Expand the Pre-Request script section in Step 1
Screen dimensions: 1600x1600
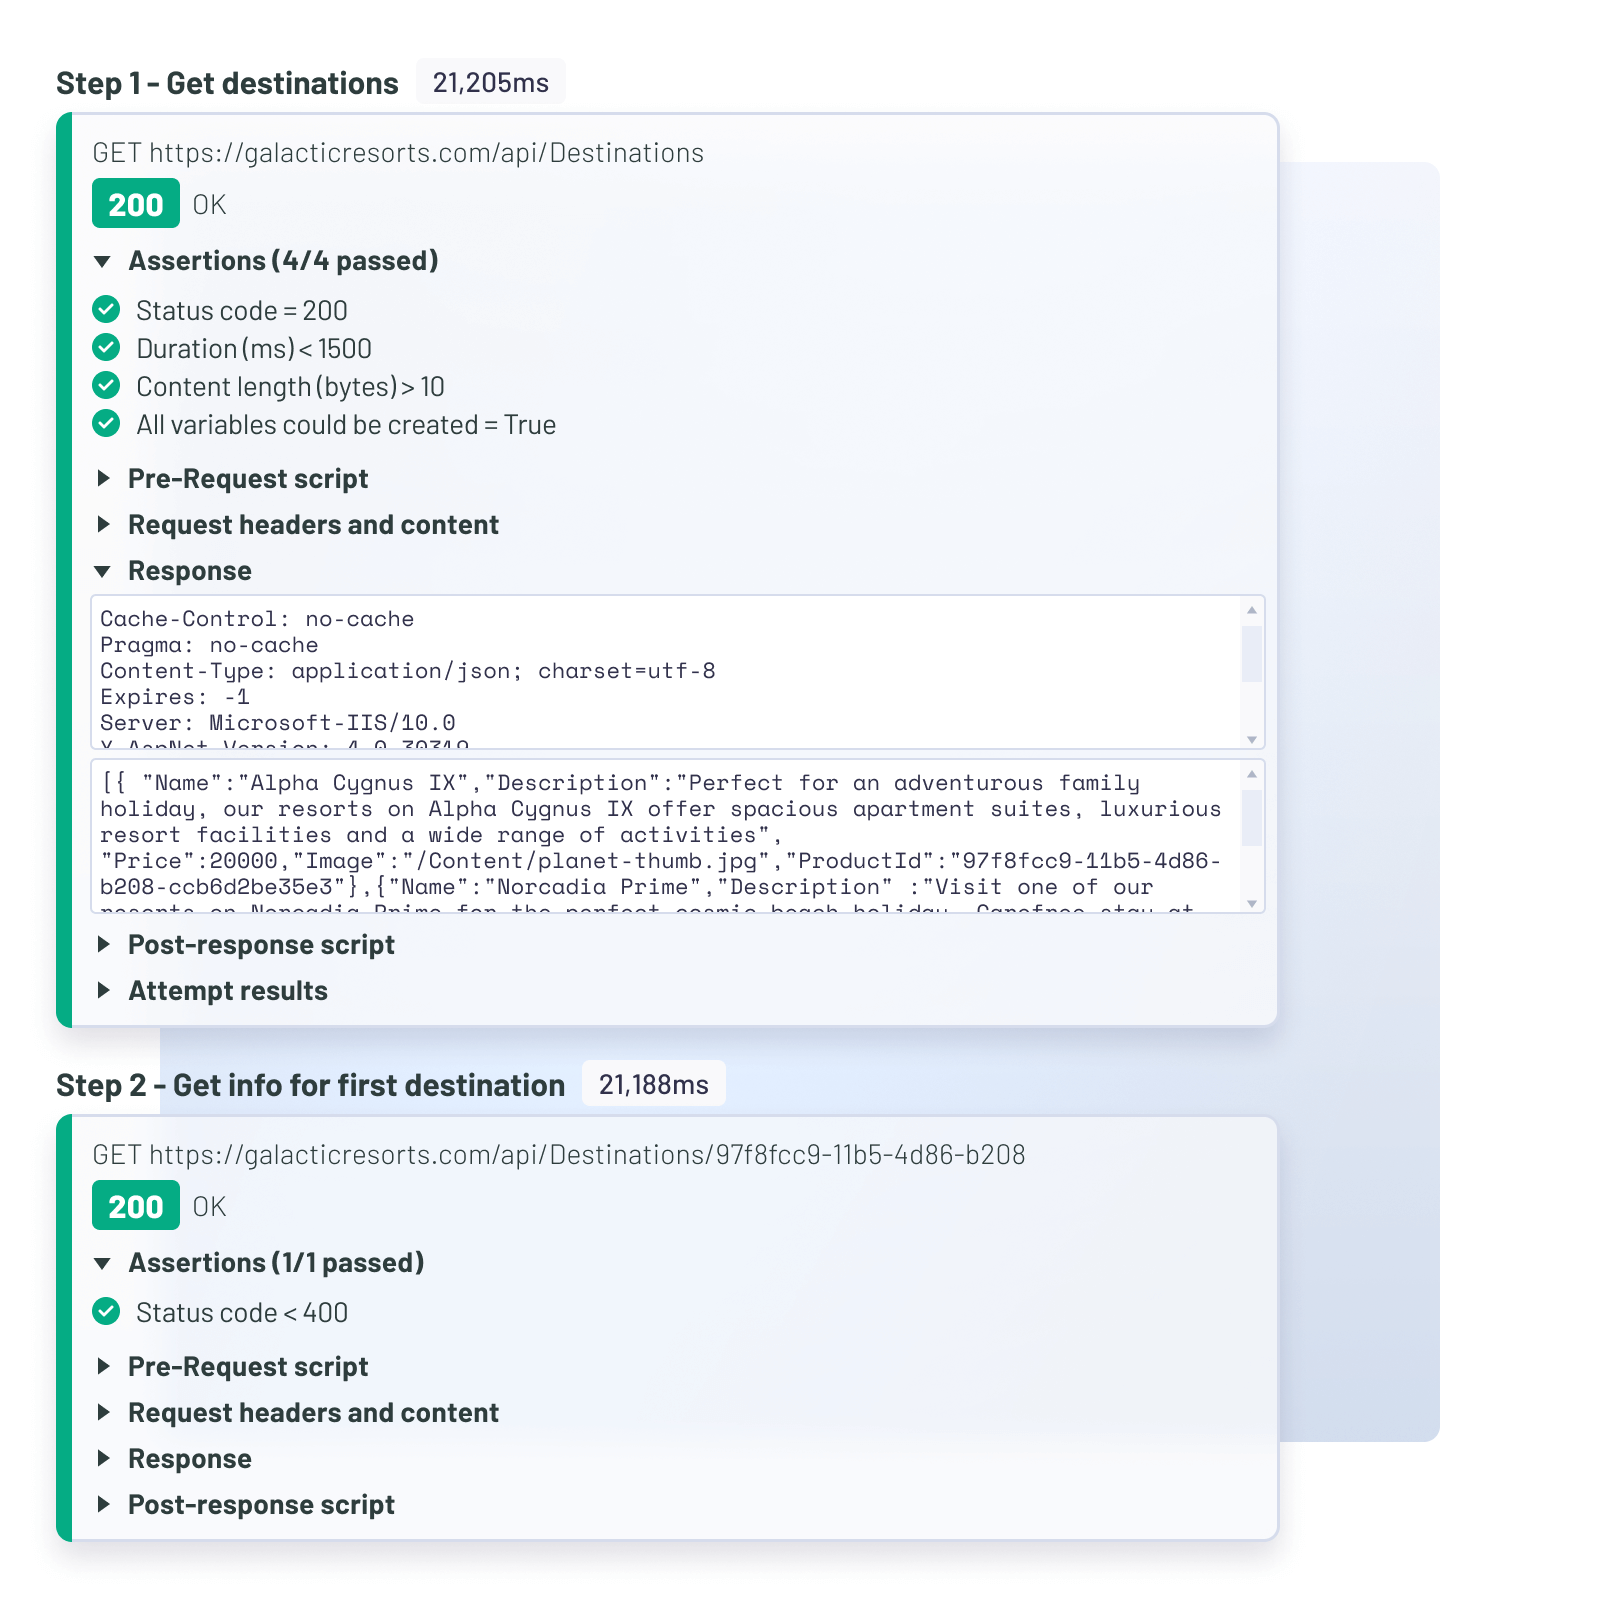(104, 478)
